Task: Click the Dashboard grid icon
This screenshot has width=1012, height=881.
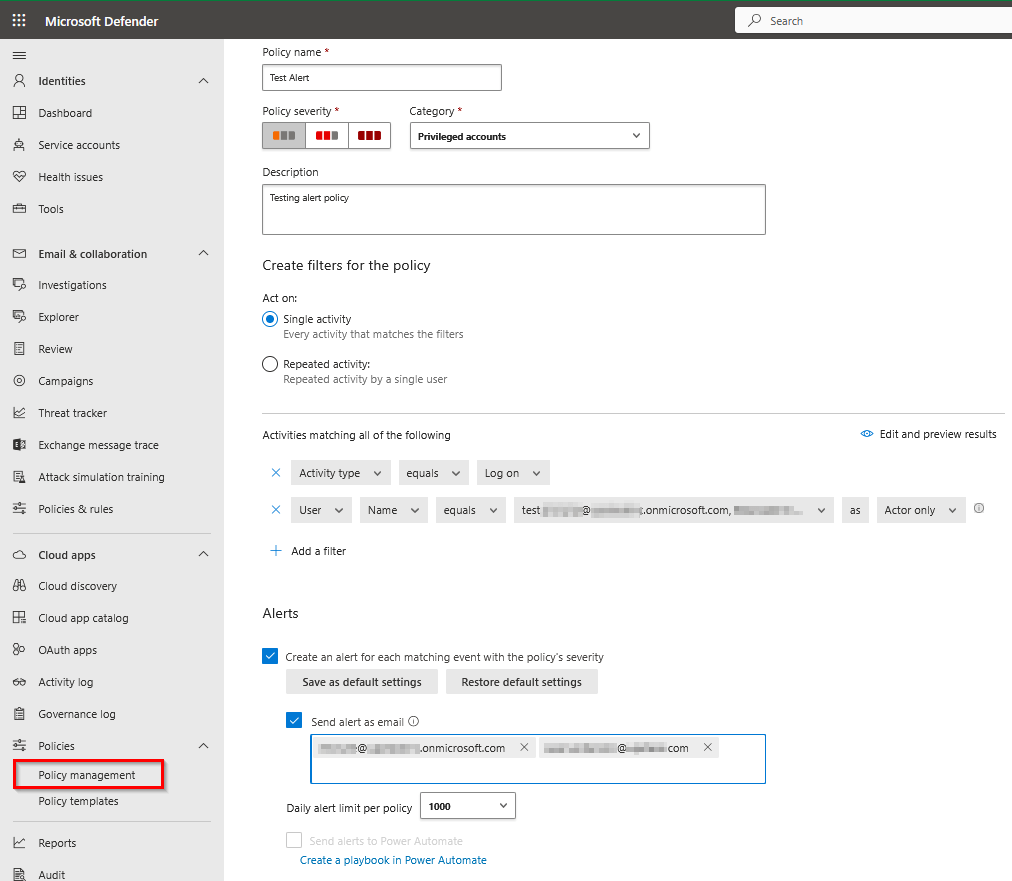Action: [x=19, y=113]
